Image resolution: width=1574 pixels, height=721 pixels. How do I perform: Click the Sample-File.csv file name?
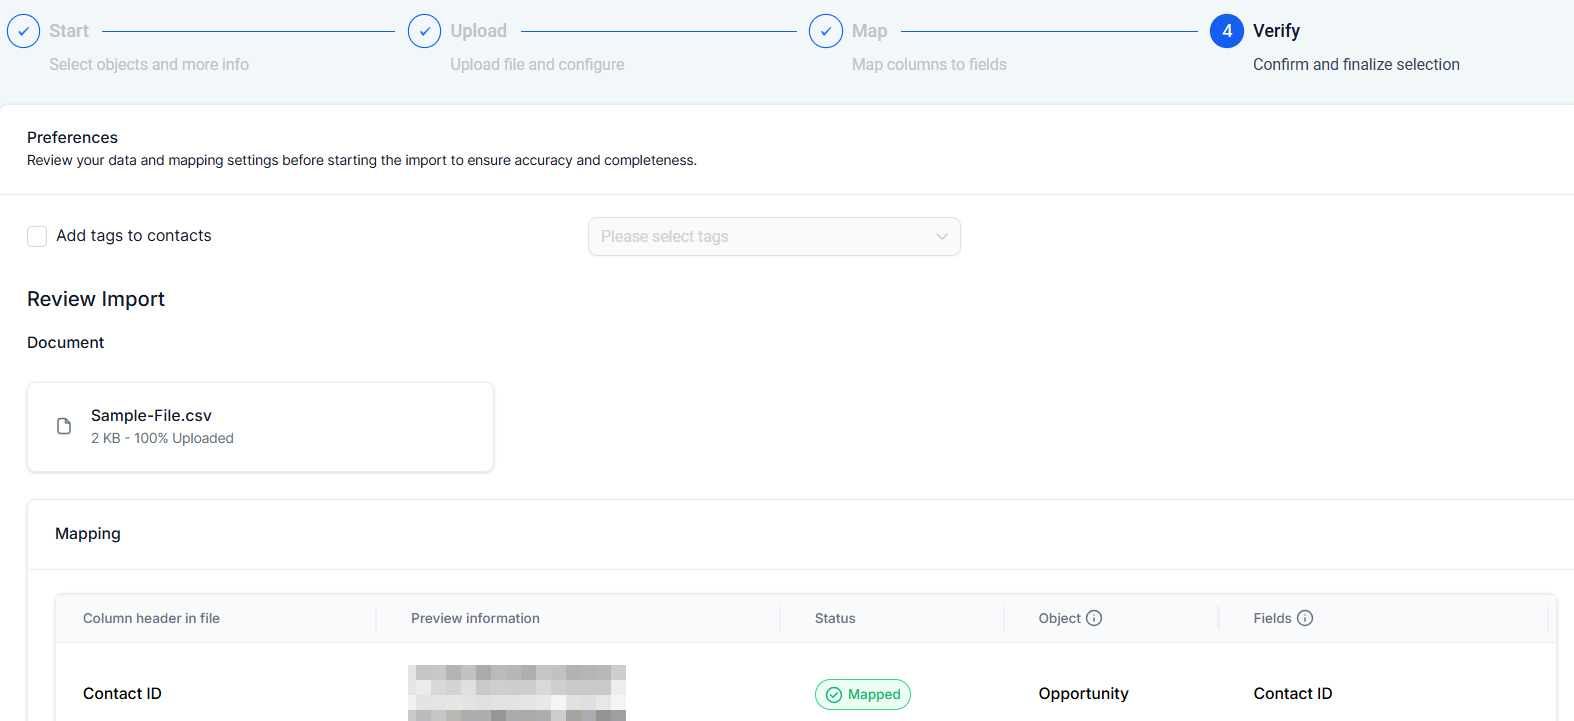[x=151, y=415]
